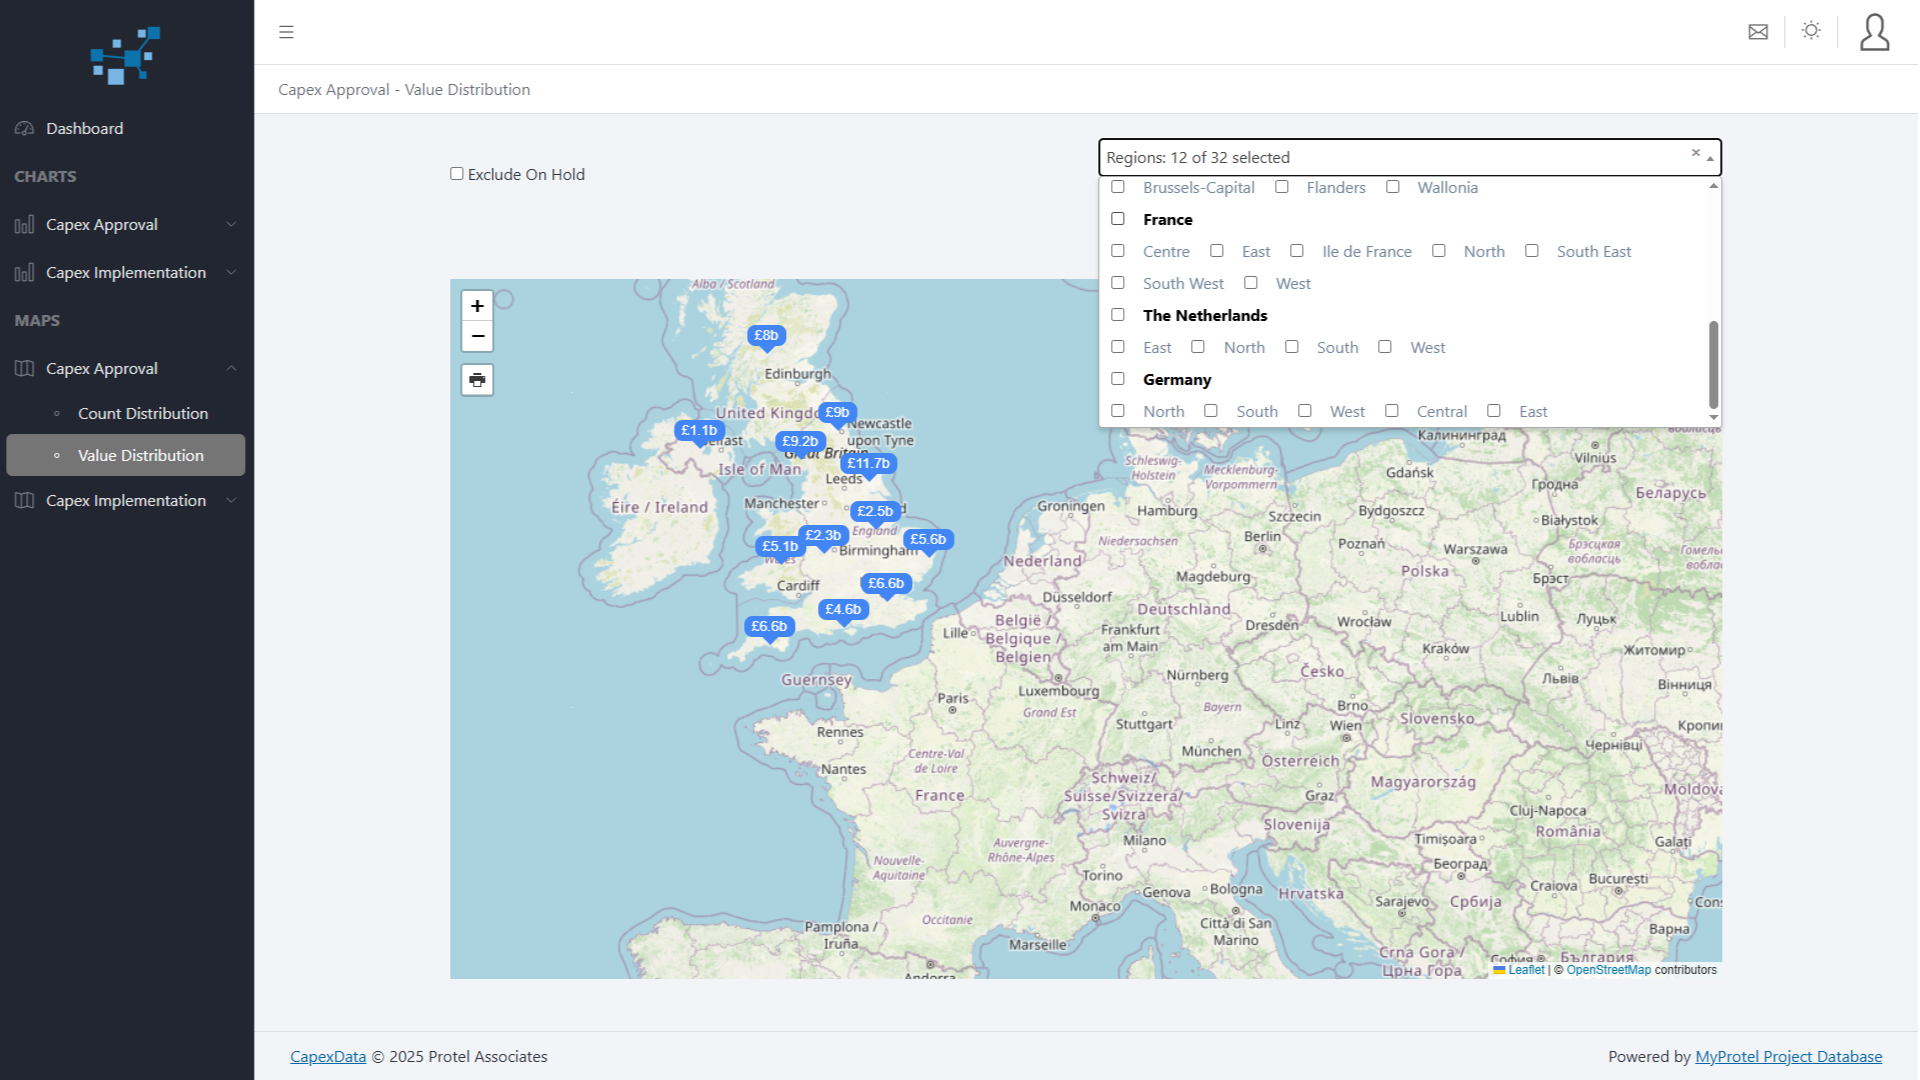
Task: Check Germany West region
Action: pyautogui.click(x=1305, y=411)
